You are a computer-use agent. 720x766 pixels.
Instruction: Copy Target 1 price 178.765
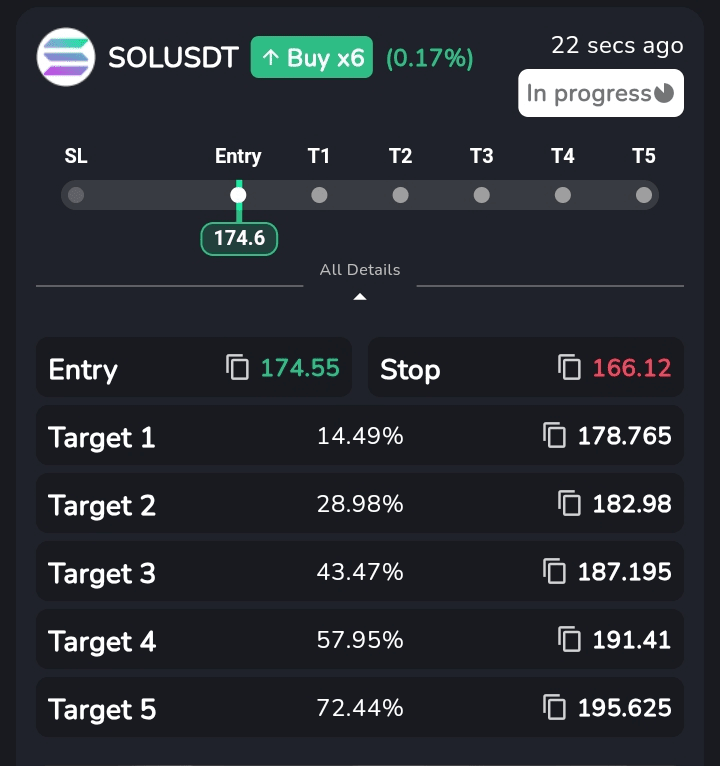click(x=554, y=435)
